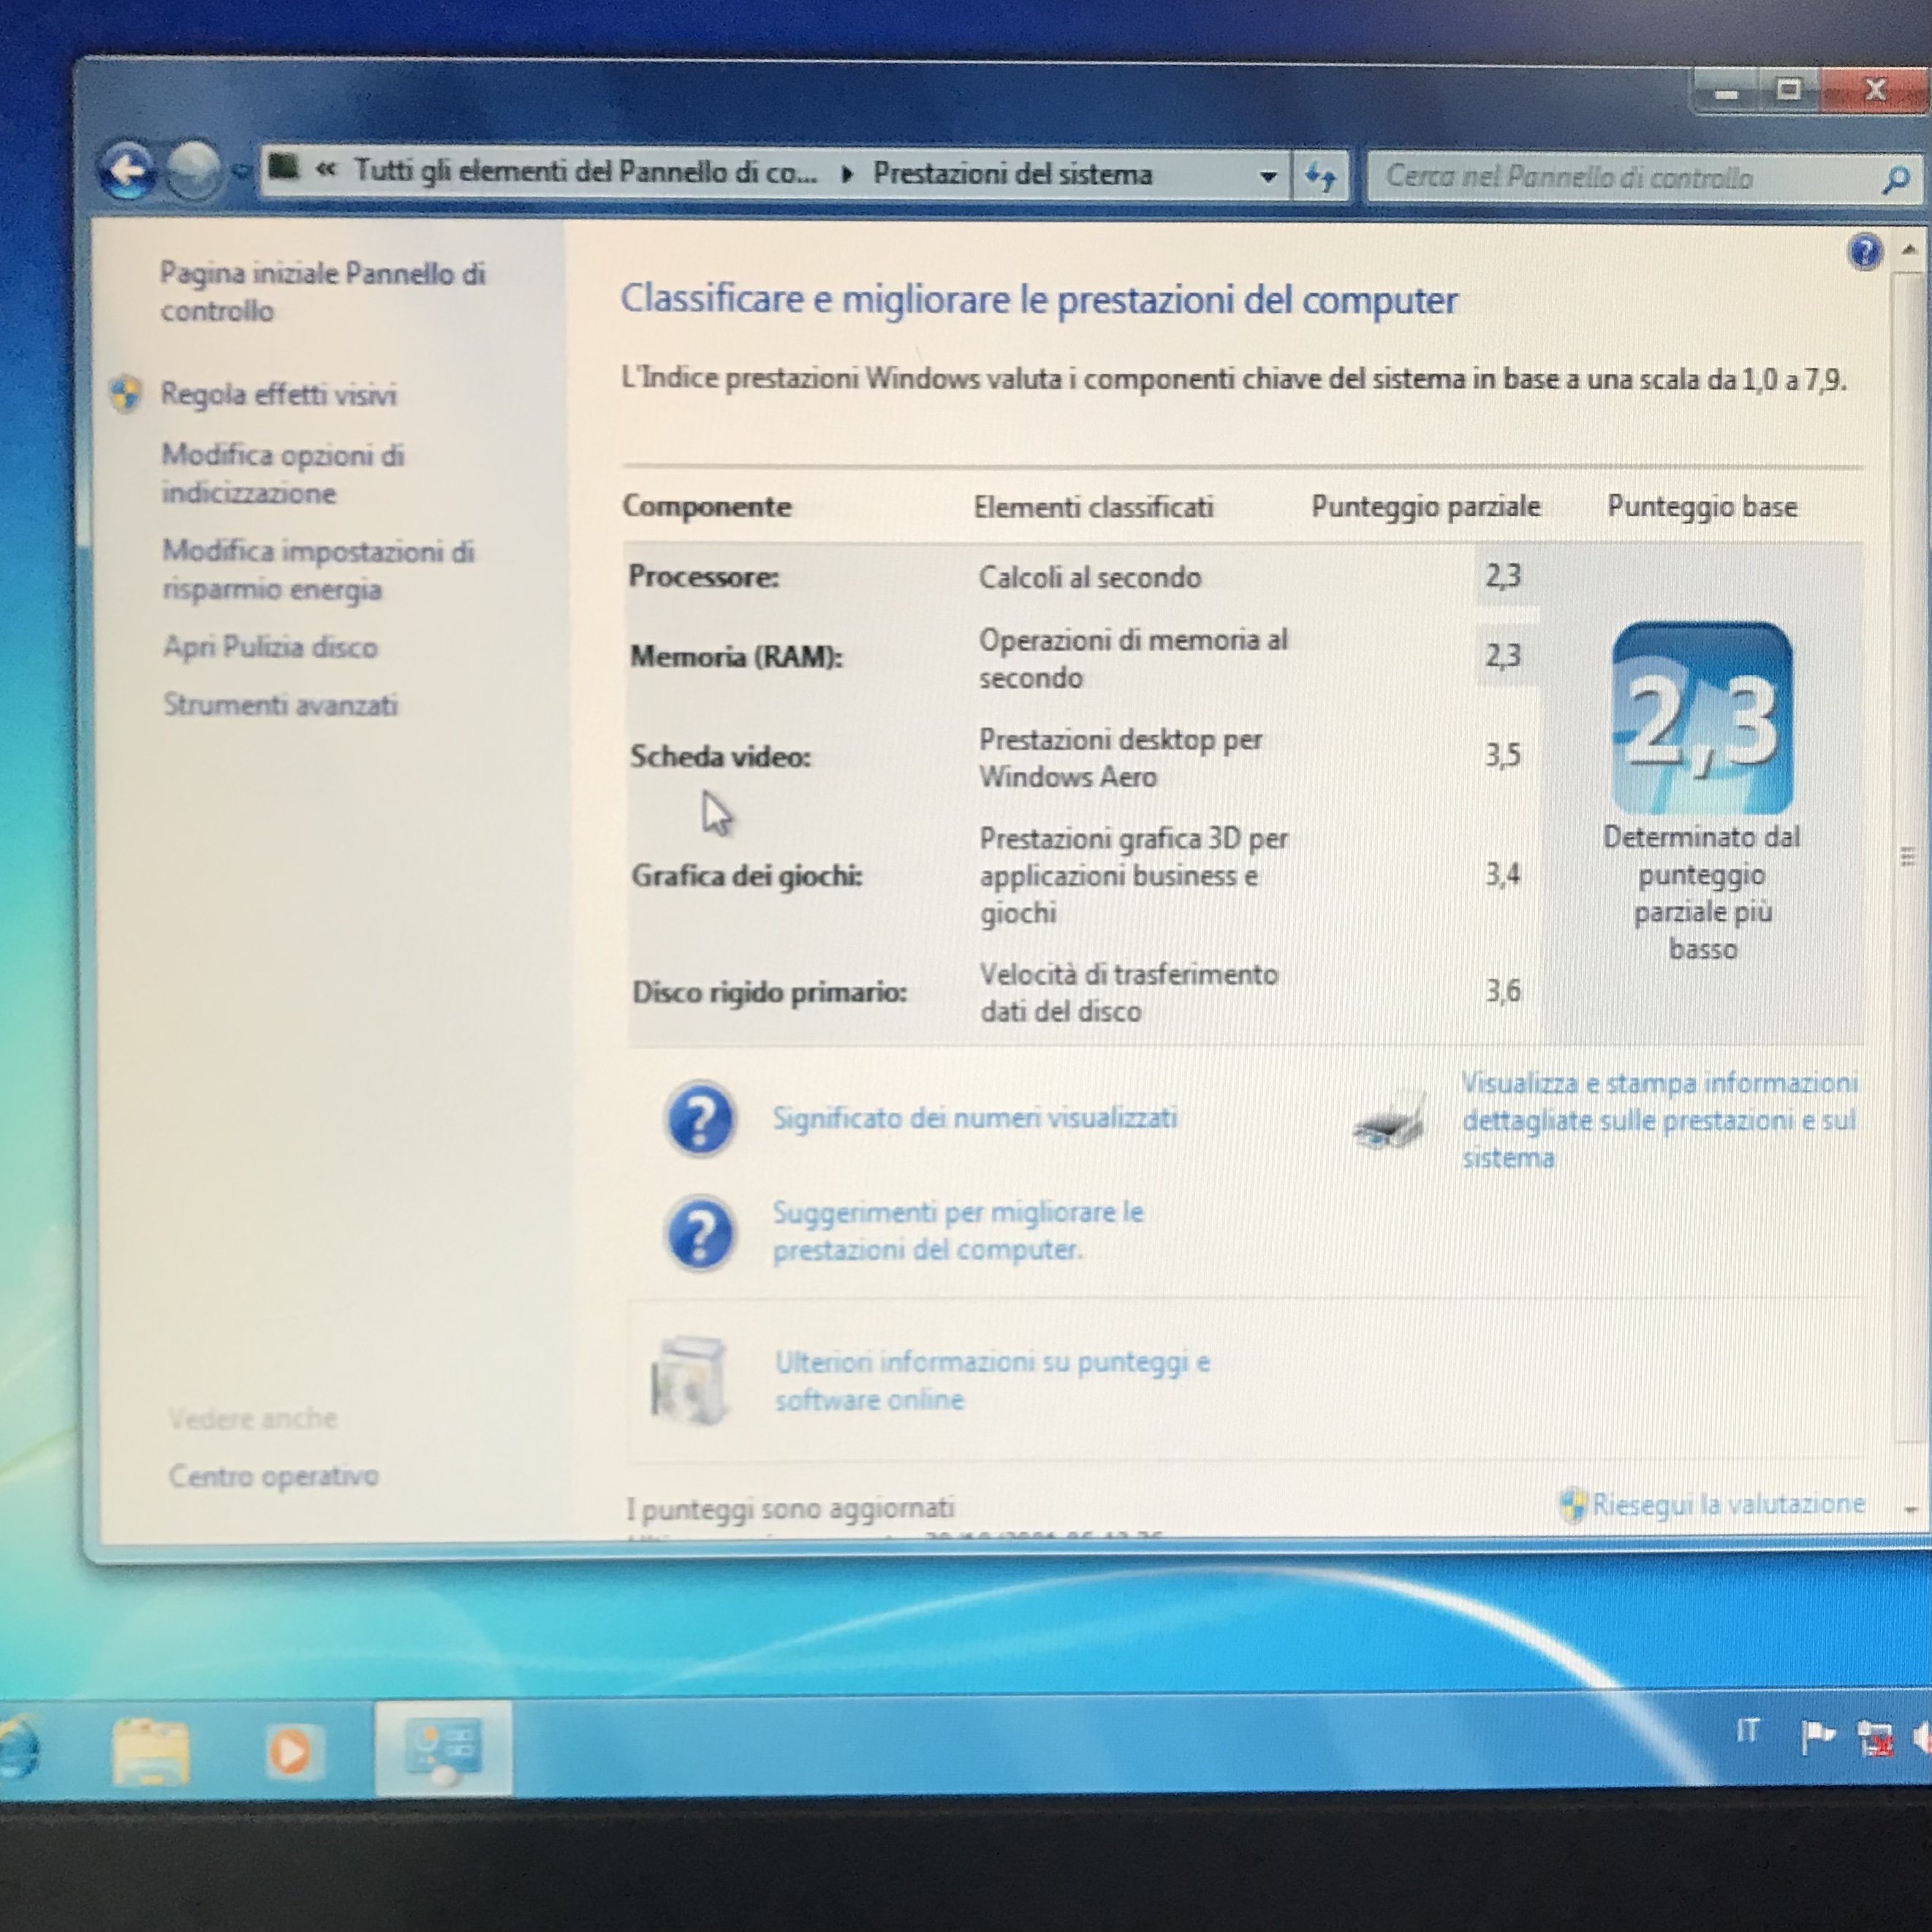Open the file explorer folder on taskbar
The height and width of the screenshot is (1932, 1932).
click(150, 1751)
